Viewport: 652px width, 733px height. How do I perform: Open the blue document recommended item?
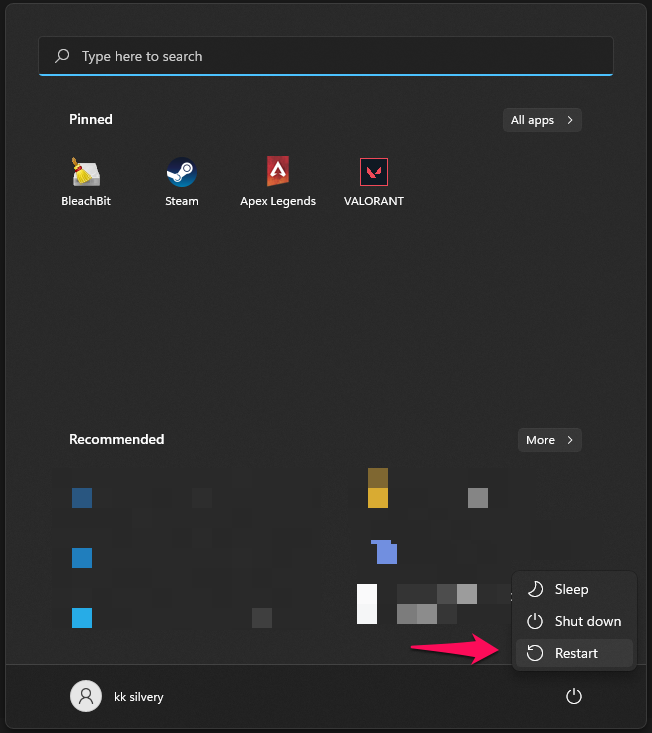click(384, 552)
